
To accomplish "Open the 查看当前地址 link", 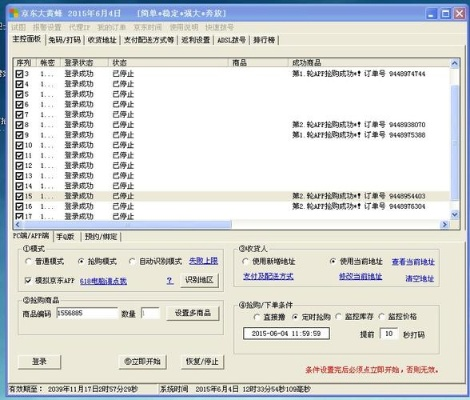I will pos(413,262).
